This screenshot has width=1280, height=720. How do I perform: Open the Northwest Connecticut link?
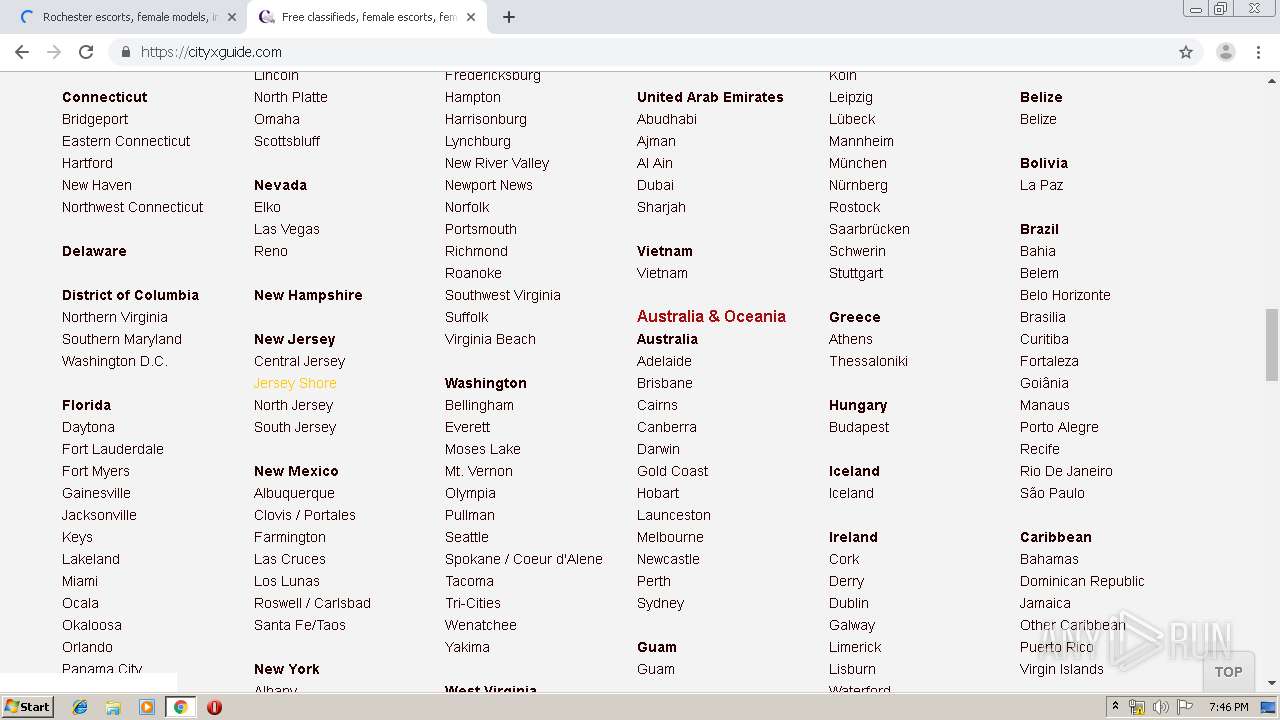coord(132,207)
